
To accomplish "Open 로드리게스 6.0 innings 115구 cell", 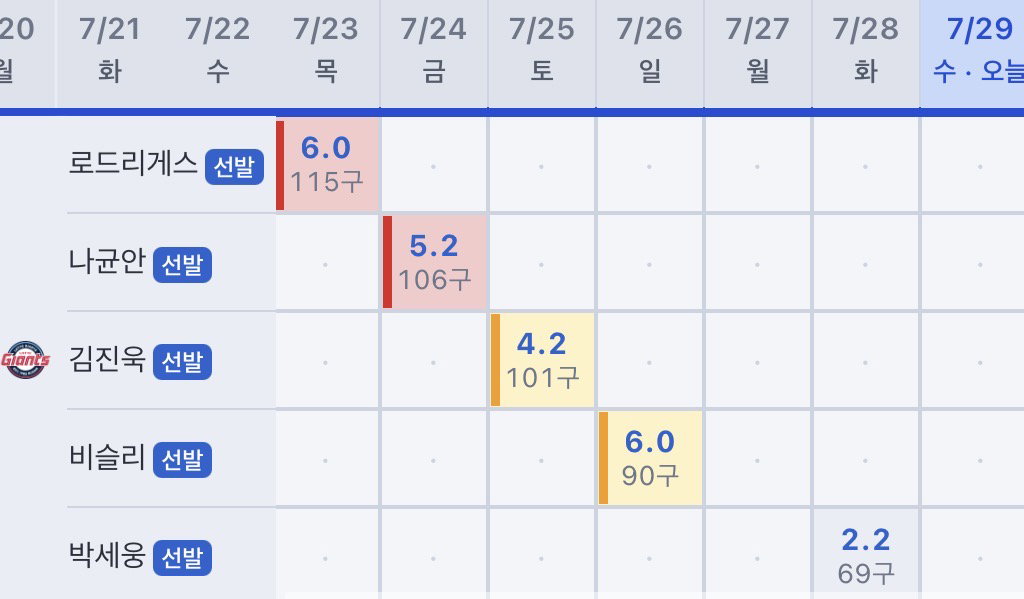I will [x=327, y=165].
